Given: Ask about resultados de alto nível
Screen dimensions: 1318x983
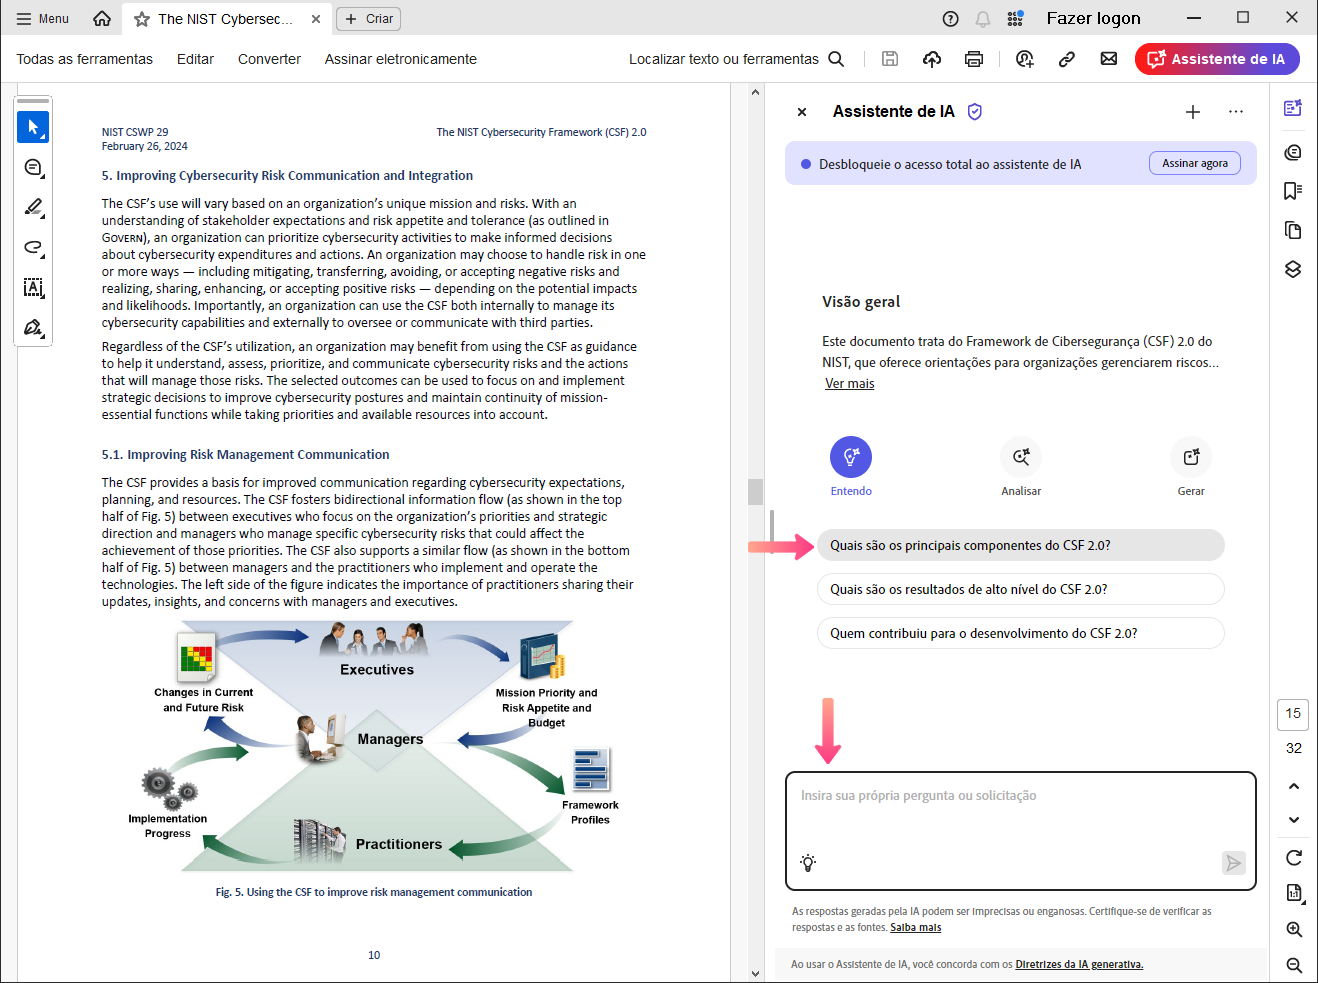Looking at the screenshot, I should point(1021,589).
